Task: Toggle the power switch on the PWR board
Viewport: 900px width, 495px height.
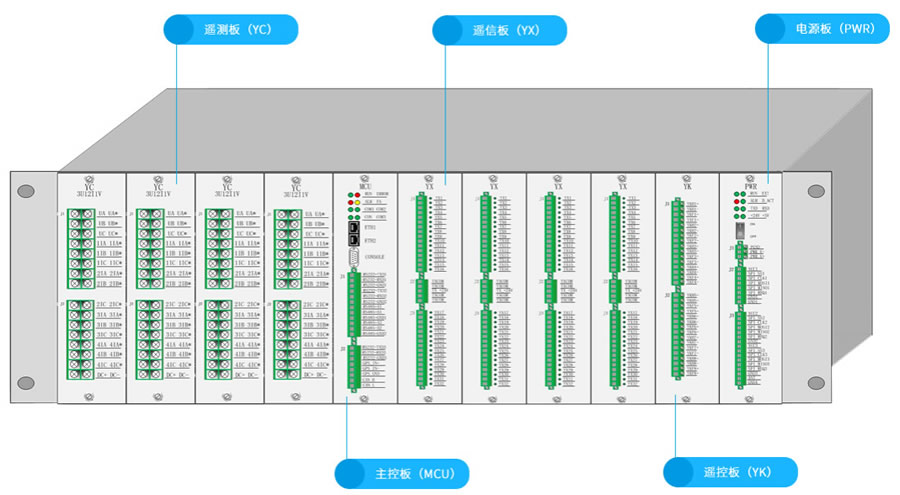Action: (740, 231)
